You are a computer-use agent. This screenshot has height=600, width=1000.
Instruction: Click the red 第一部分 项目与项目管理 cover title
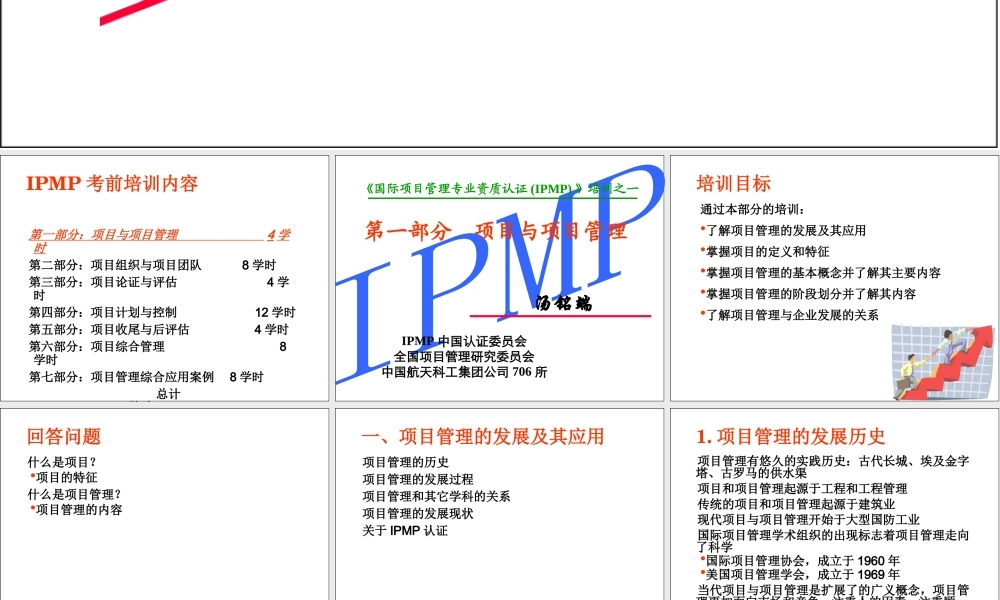[496, 231]
